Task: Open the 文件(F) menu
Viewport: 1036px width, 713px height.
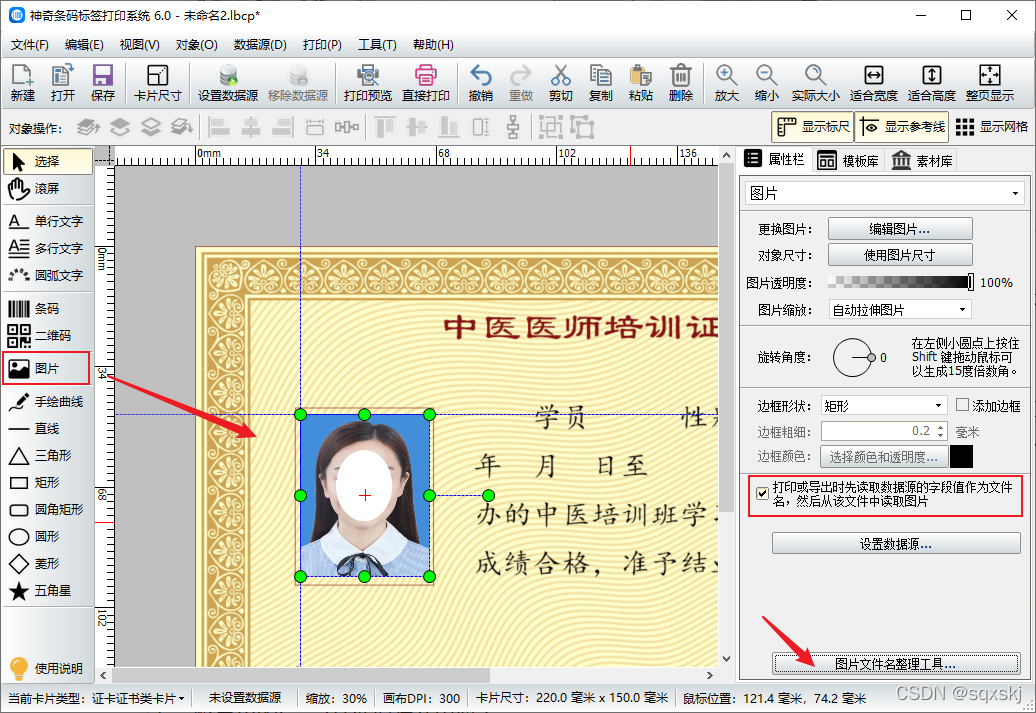Action: tap(30, 45)
